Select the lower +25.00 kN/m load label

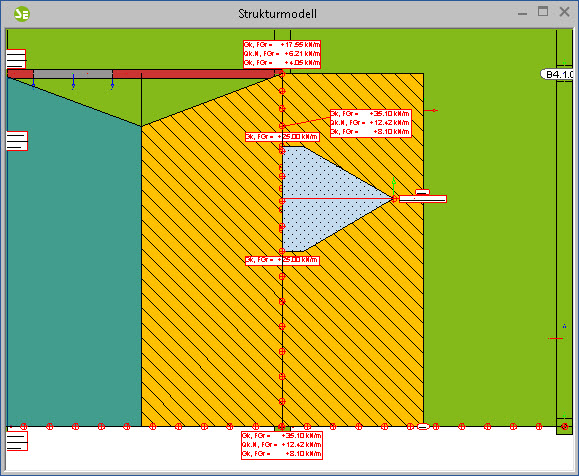coord(282,260)
